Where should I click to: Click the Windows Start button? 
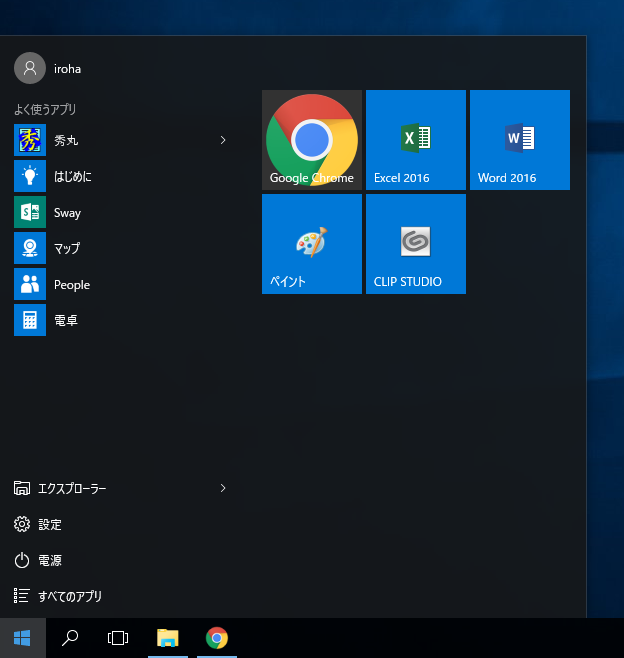(22, 638)
